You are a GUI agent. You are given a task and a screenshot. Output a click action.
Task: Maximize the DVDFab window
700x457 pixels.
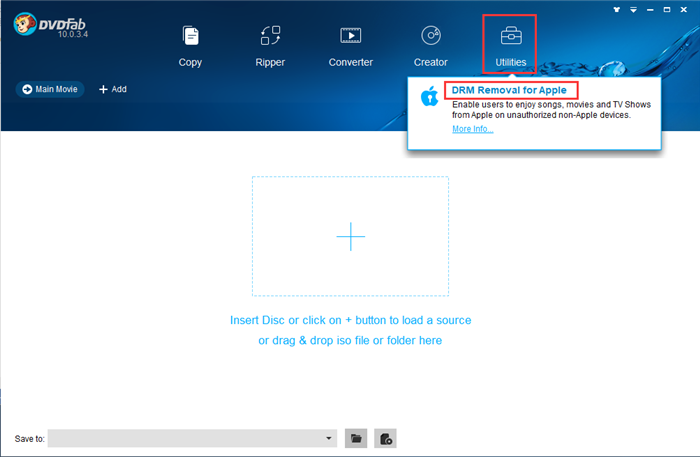(x=669, y=8)
